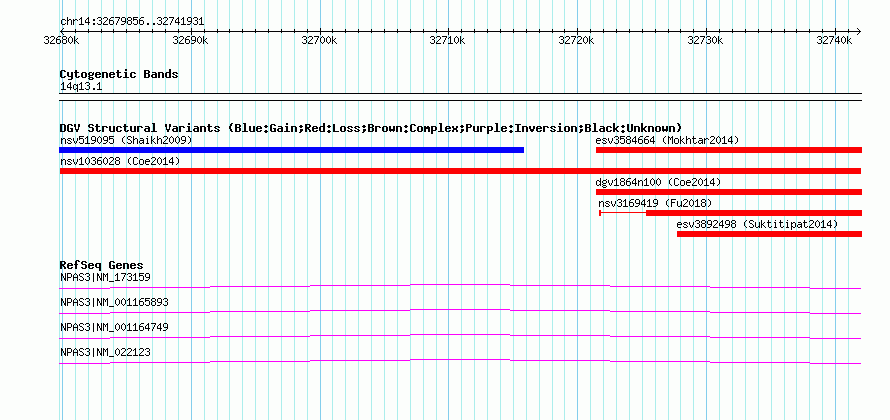The width and height of the screenshot is (890, 420).
Task: Select dgv1864n100 (Coe2014) label
Action: click(x=658, y=182)
